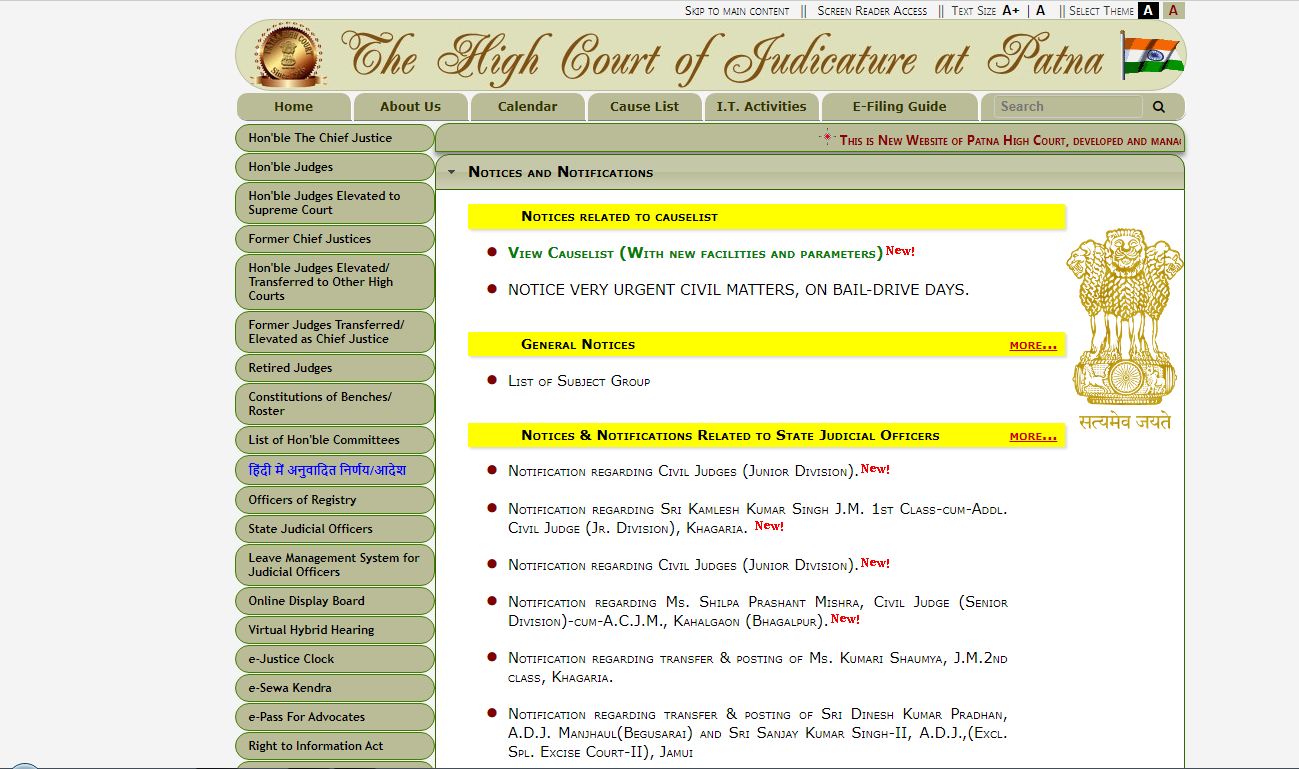This screenshot has height=769, width=1299.
Task: Open Hon'ble Judges Elevated to Supreme Court
Action: pos(335,203)
